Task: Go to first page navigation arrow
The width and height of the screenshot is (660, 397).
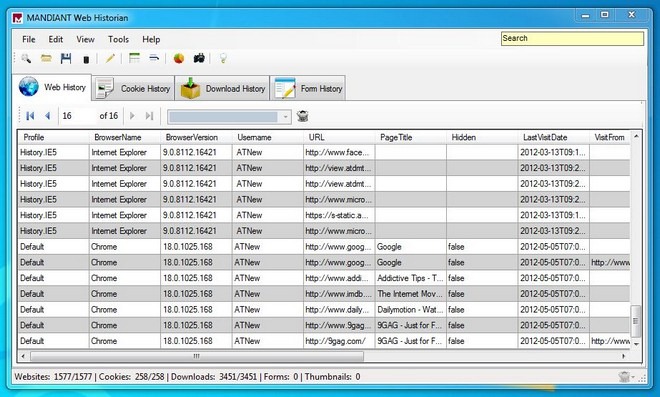Action: pyautogui.click(x=30, y=116)
